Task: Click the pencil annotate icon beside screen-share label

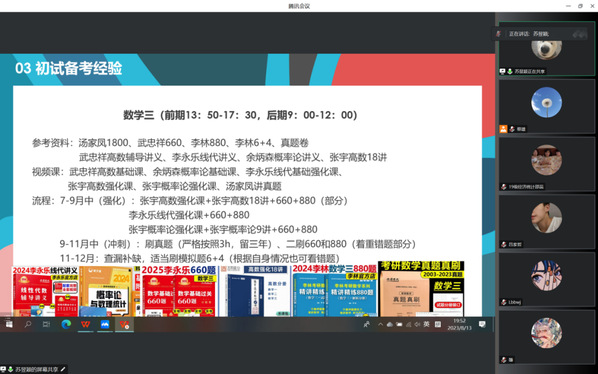Action: click(x=63, y=369)
